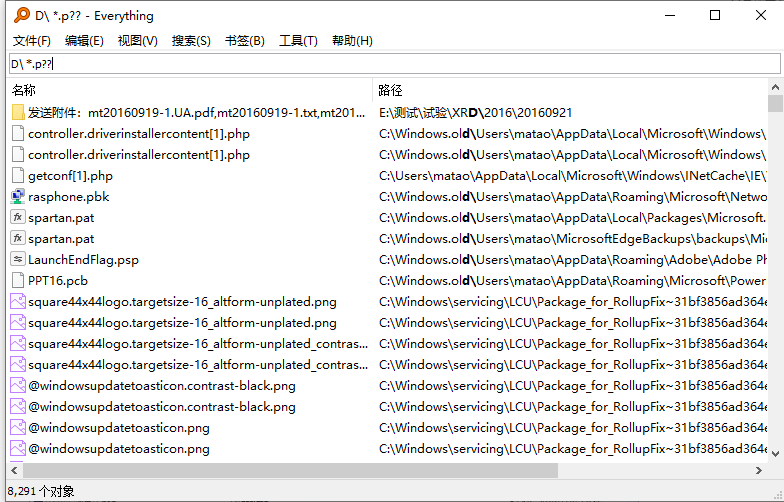
Task: Click the horizontal scrollbar left arrow
Action: pos(14,470)
